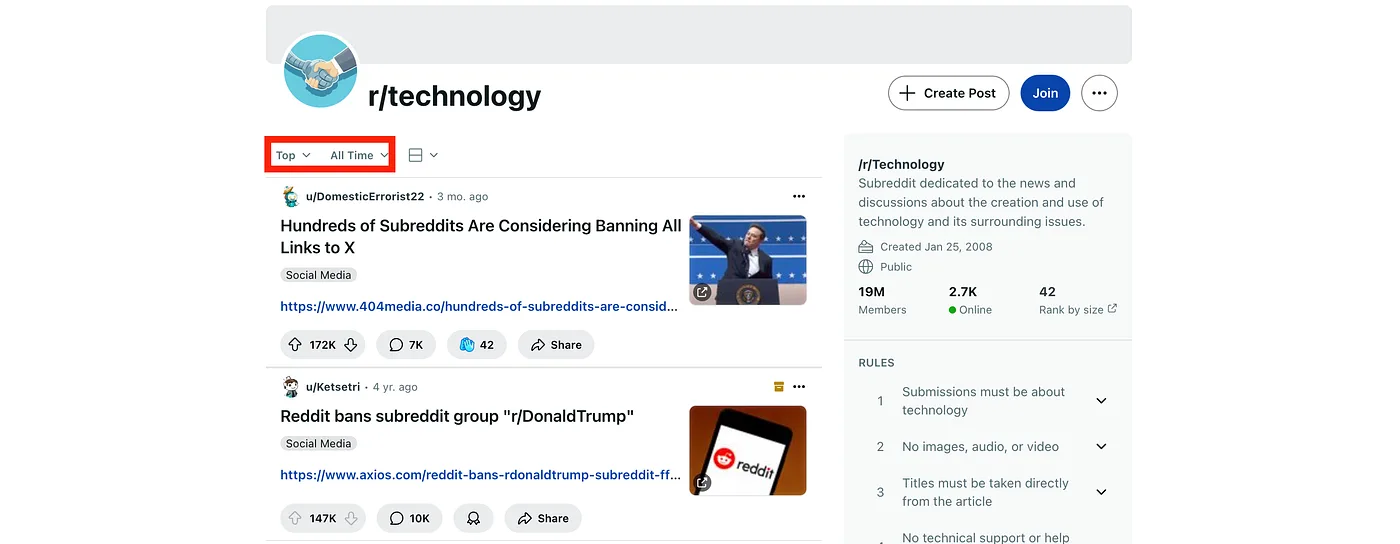The height and width of the screenshot is (544, 1400).
Task: Select Social Media flair on Hundreds of Subreddits post
Action: coord(318,275)
